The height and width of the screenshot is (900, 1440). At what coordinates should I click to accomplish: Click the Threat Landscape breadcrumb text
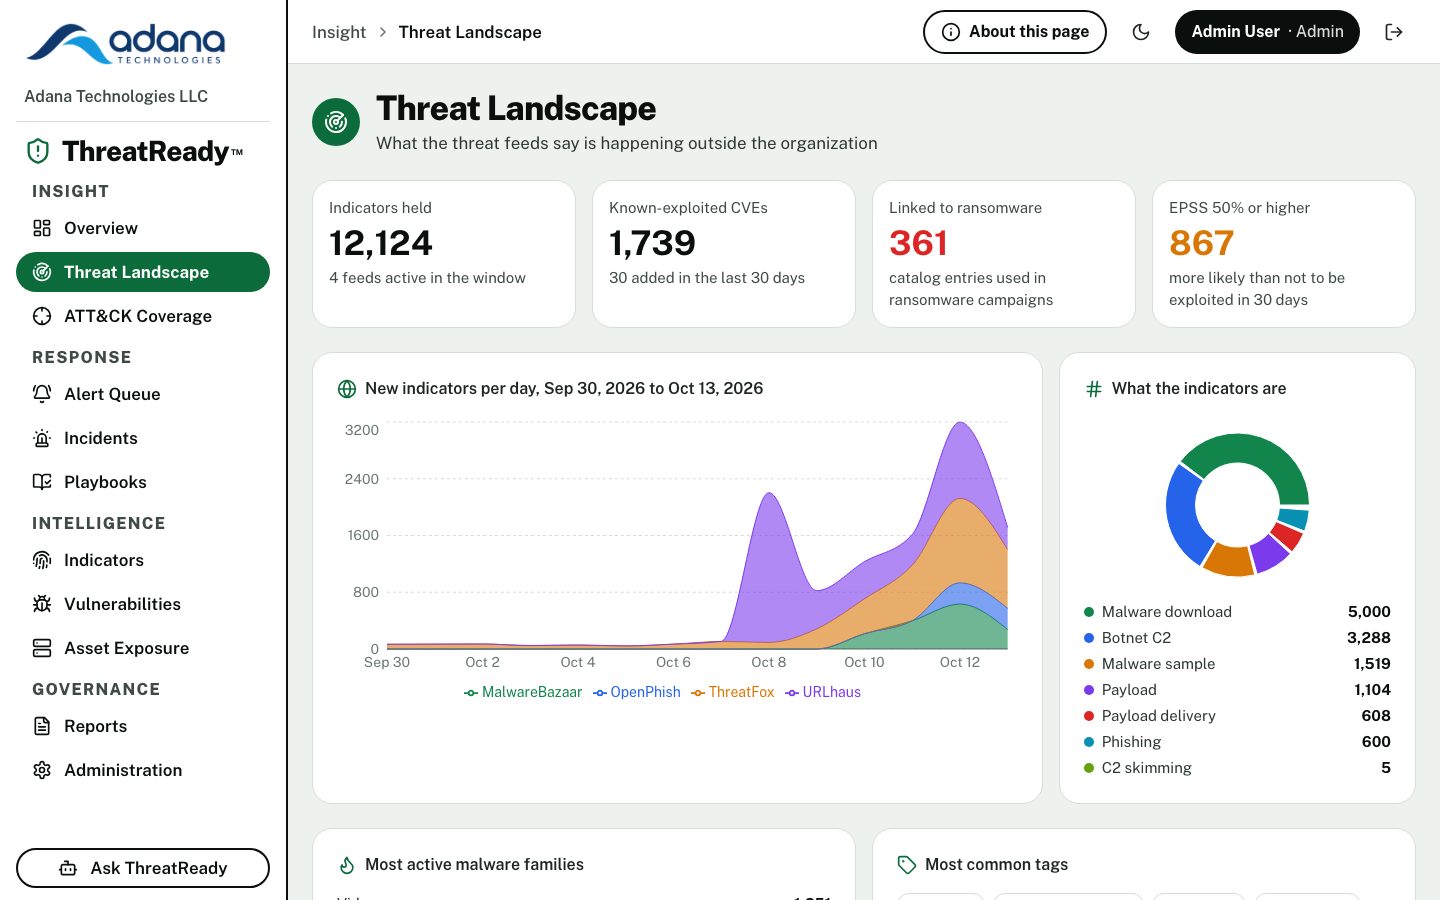pos(470,32)
